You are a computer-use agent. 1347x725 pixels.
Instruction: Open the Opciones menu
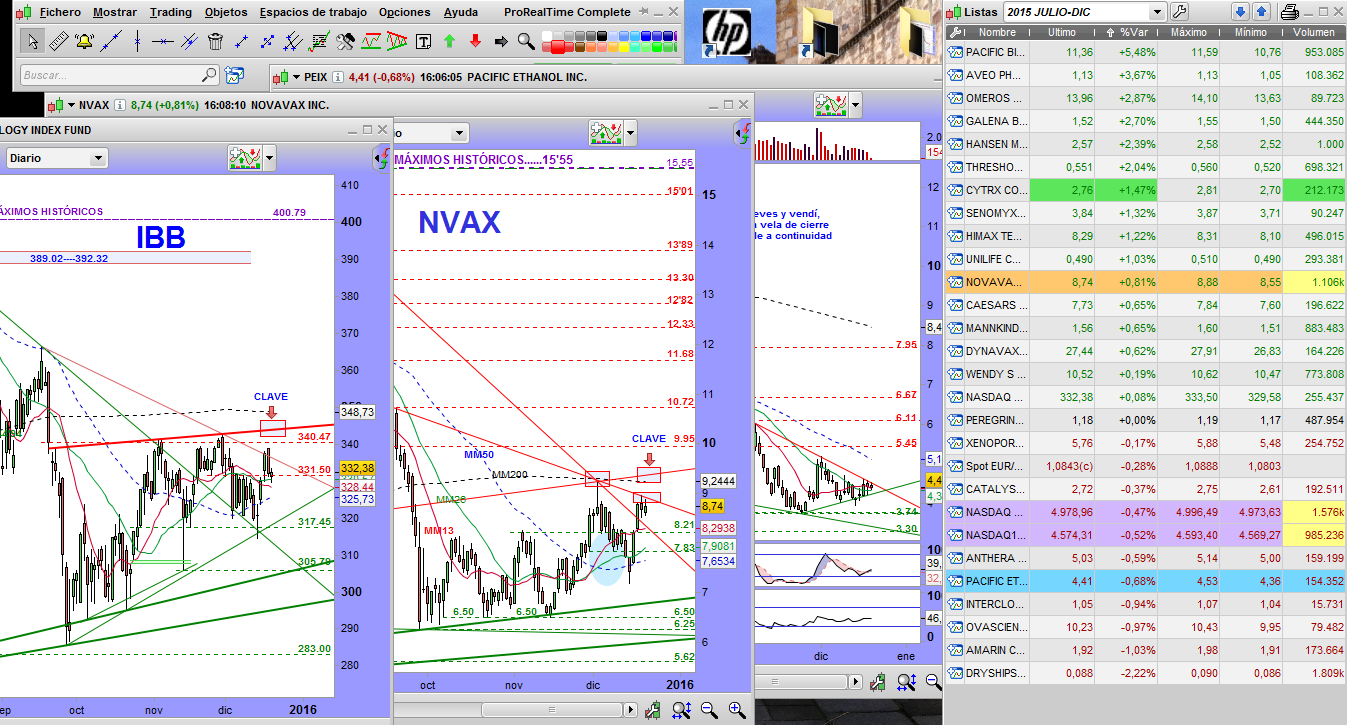[x=405, y=12]
